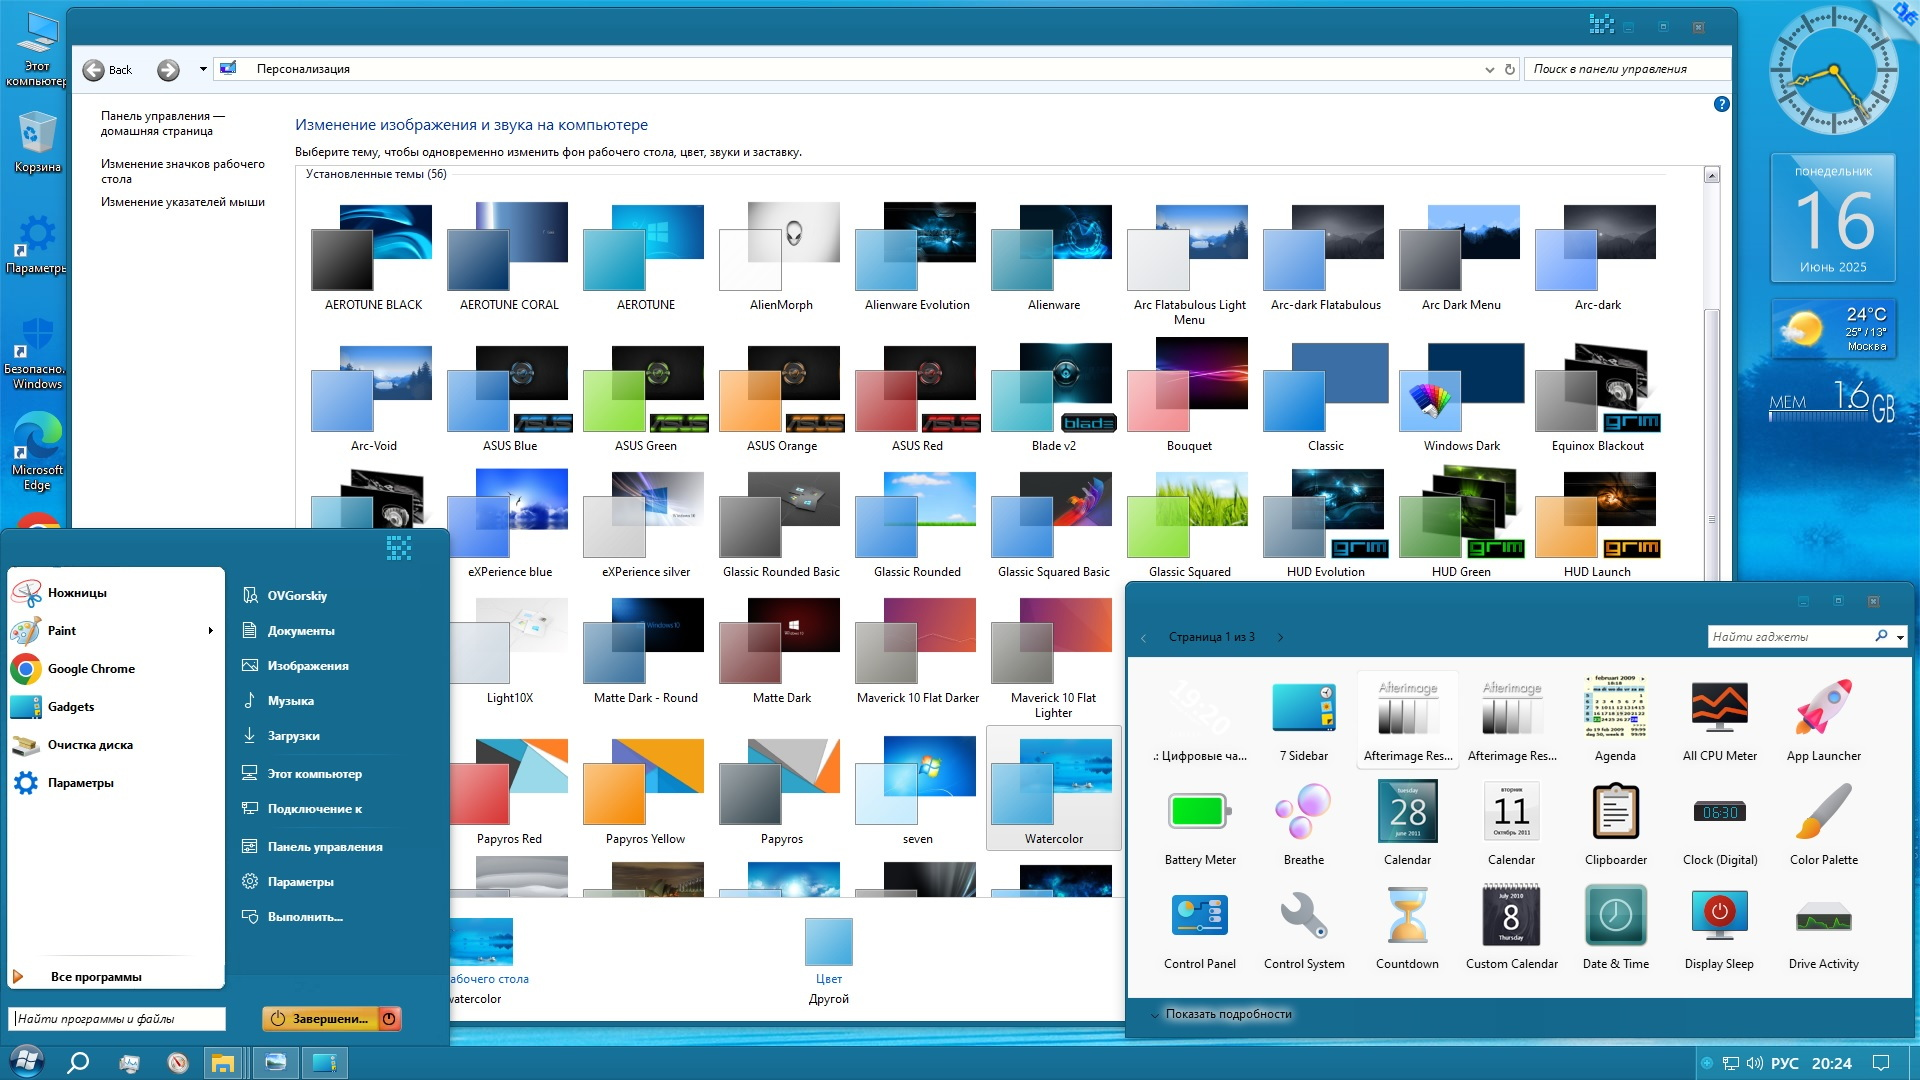This screenshot has height=1080, width=1920.
Task: Open the Battery Meter gadget
Action: (x=1199, y=812)
